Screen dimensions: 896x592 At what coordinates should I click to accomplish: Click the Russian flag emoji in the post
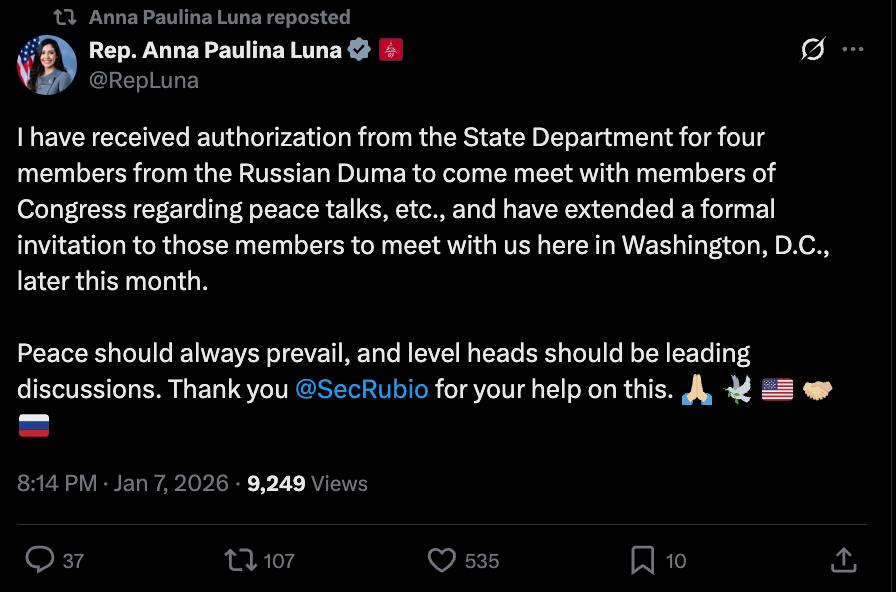tap(33, 427)
